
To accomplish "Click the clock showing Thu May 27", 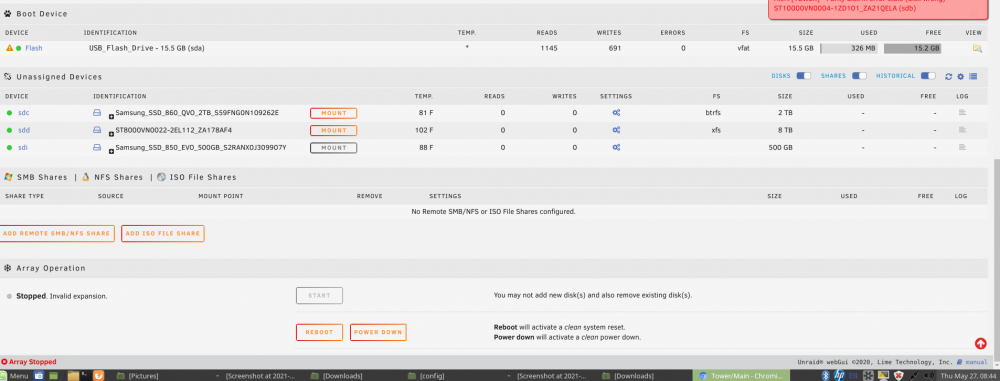I will [x=969, y=376].
